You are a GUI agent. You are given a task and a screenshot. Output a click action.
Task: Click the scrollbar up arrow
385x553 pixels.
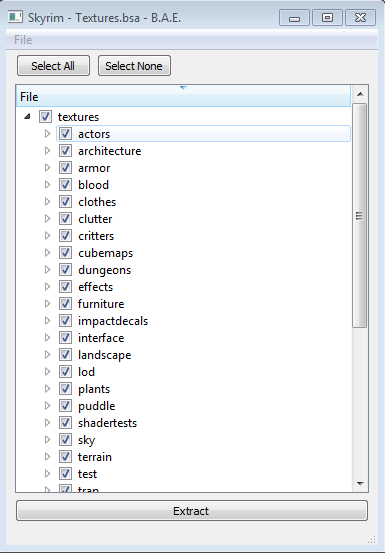pyautogui.click(x=360, y=94)
